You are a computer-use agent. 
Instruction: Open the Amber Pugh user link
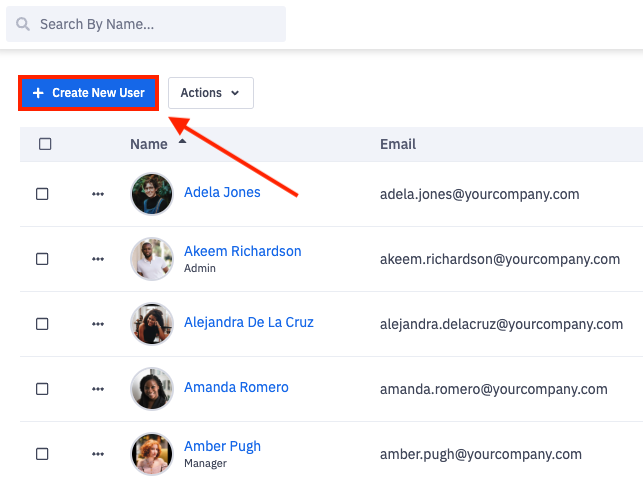[222, 446]
